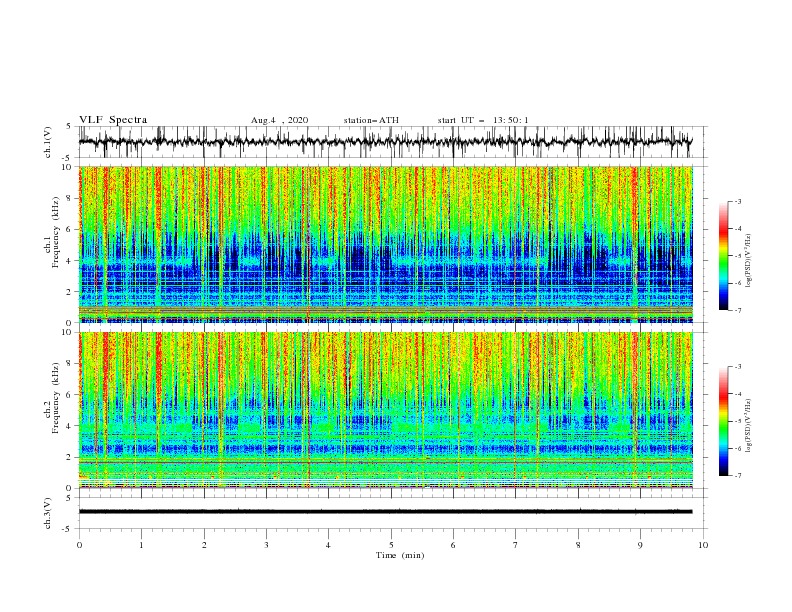The height and width of the screenshot is (612, 792).
Task: Click time axis tick label "0"
Action: (79, 545)
